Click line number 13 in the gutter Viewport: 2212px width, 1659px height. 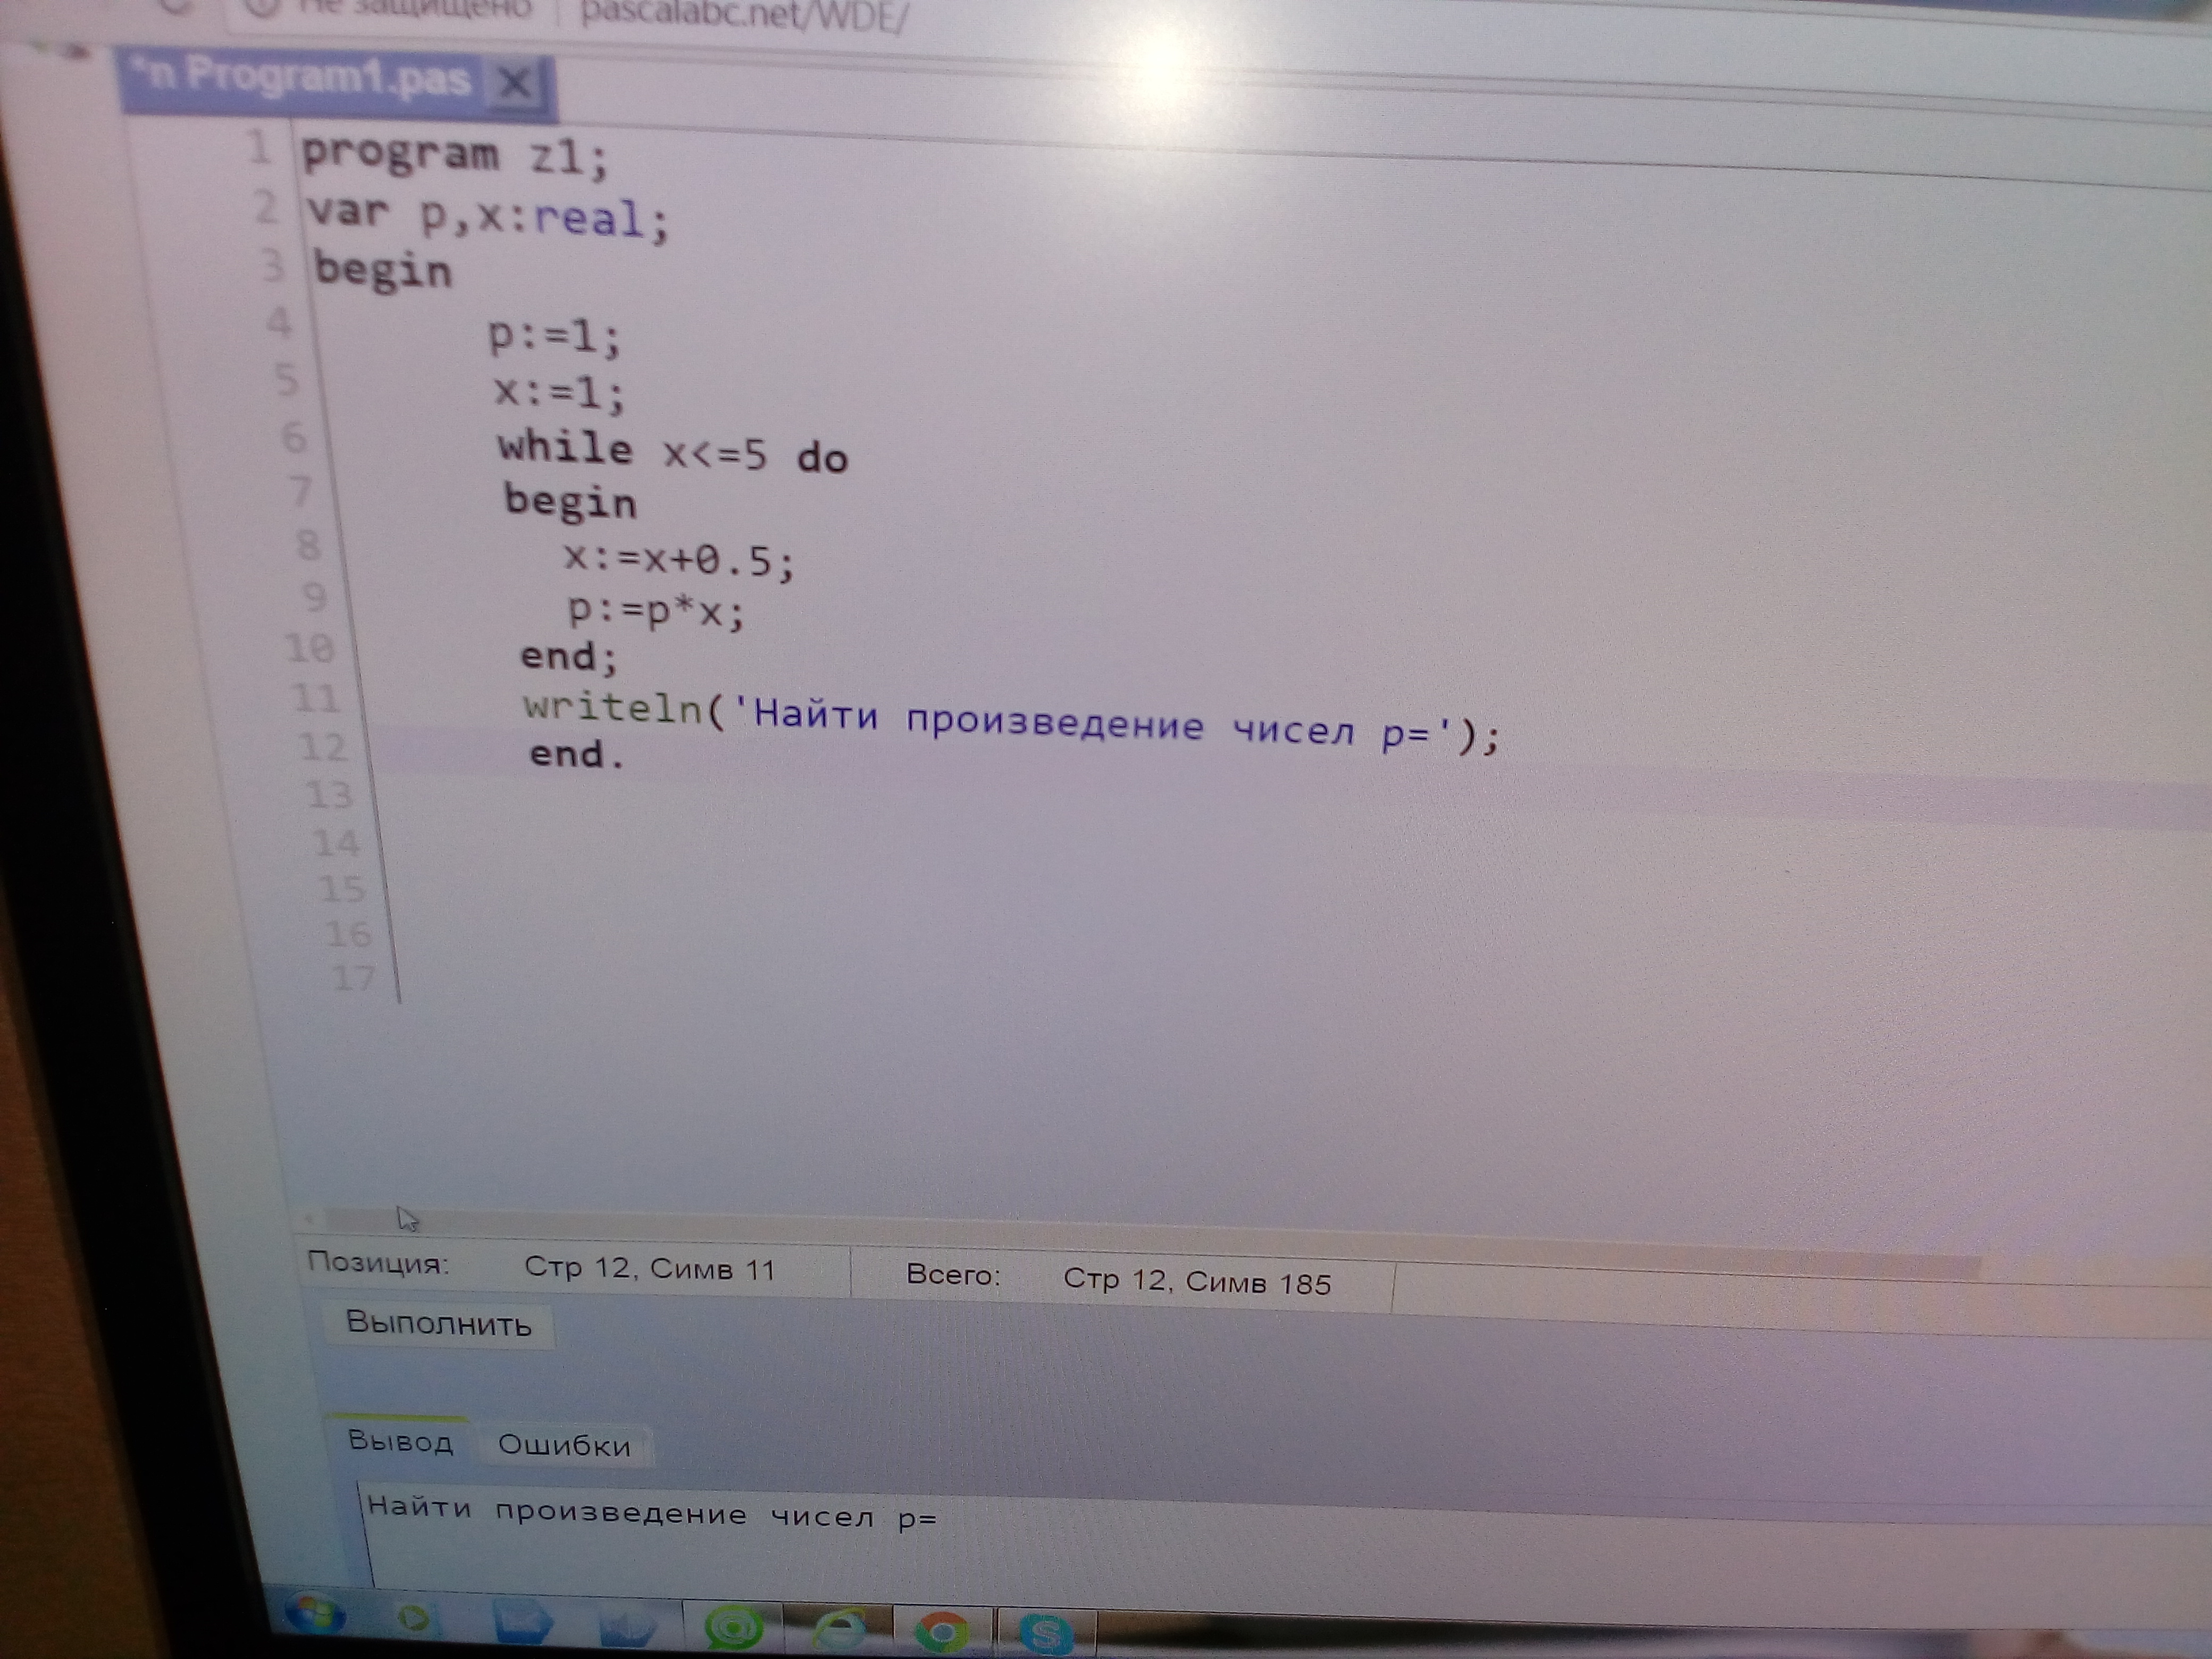tap(330, 795)
